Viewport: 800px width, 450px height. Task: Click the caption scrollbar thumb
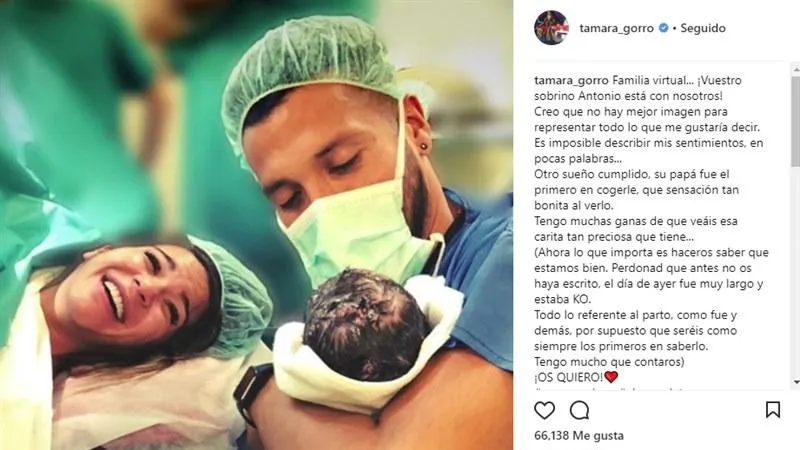[796, 121]
